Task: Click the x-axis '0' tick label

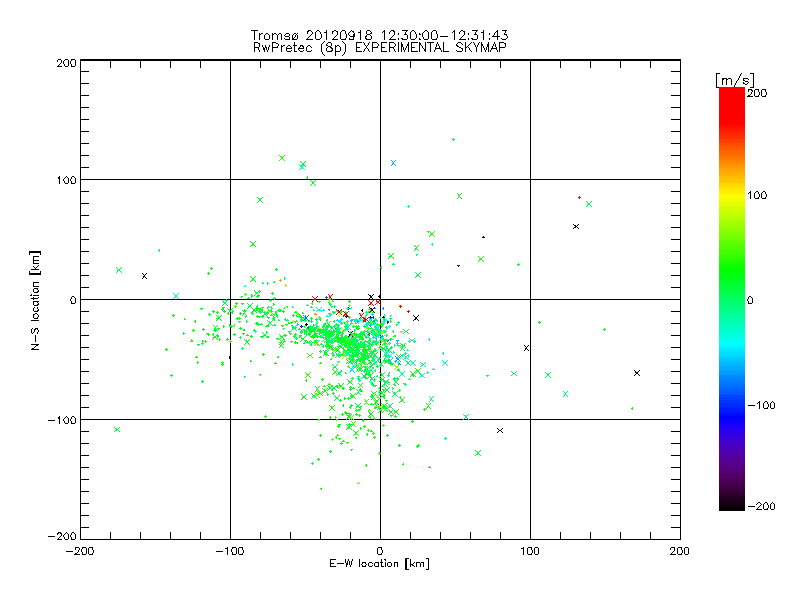Action: pyautogui.click(x=380, y=551)
